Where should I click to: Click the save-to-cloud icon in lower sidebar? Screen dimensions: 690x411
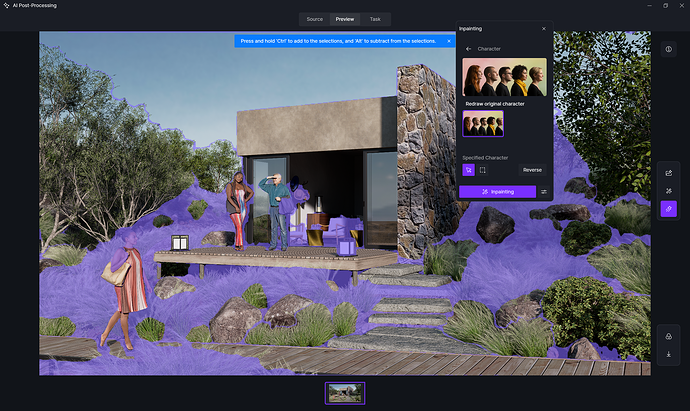tap(668, 336)
